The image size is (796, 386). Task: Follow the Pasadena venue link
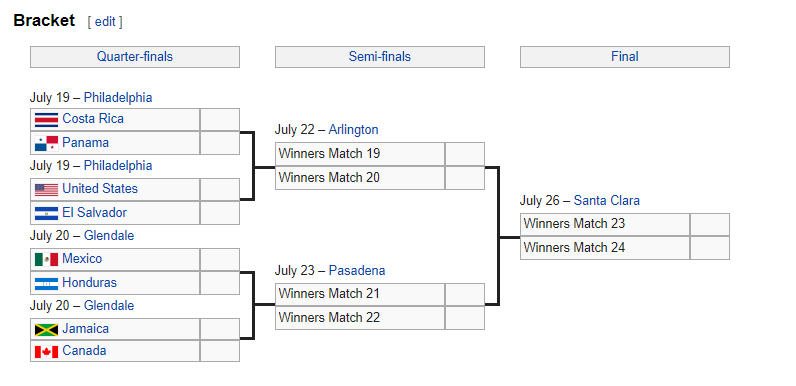(357, 271)
